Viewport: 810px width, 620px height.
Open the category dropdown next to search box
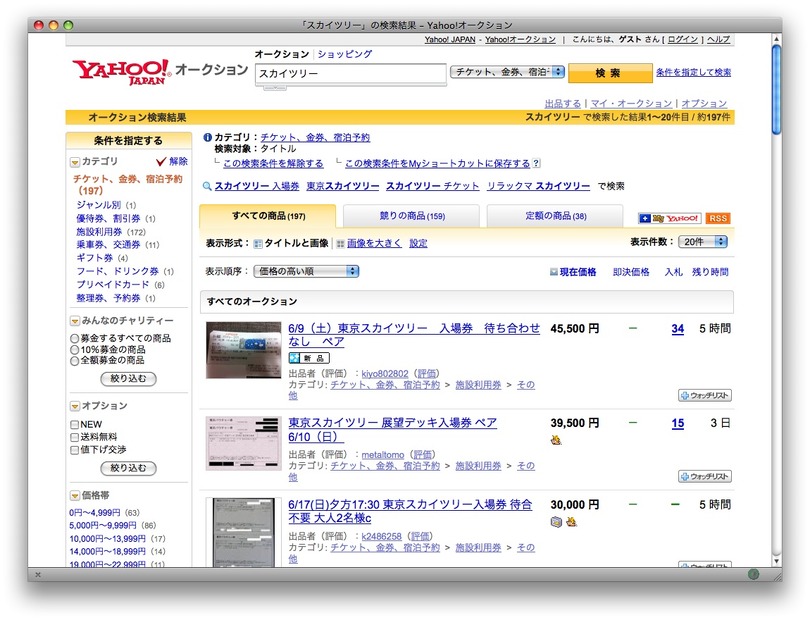point(507,72)
